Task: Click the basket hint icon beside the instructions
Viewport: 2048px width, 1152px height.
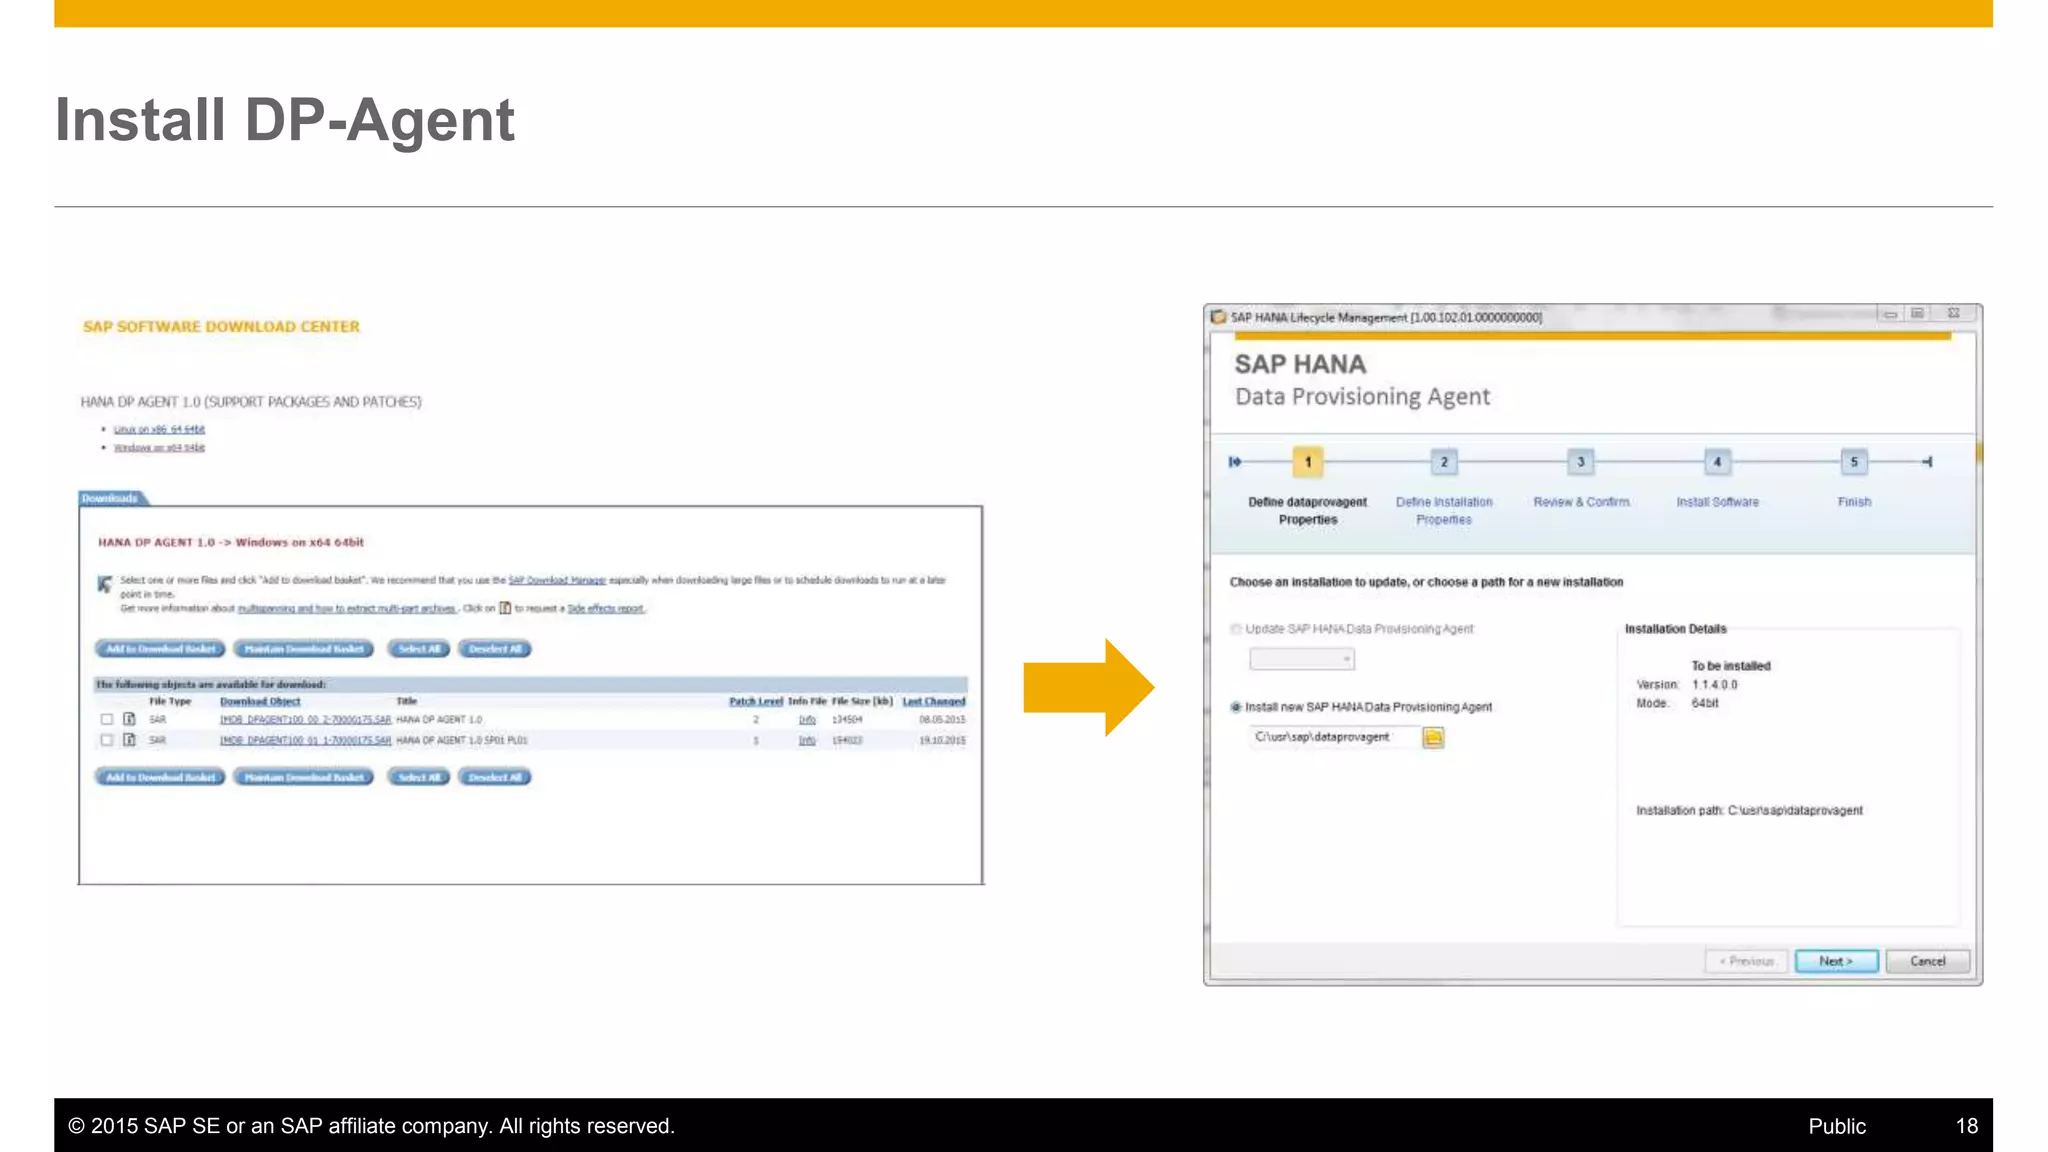Action: pyautogui.click(x=105, y=584)
